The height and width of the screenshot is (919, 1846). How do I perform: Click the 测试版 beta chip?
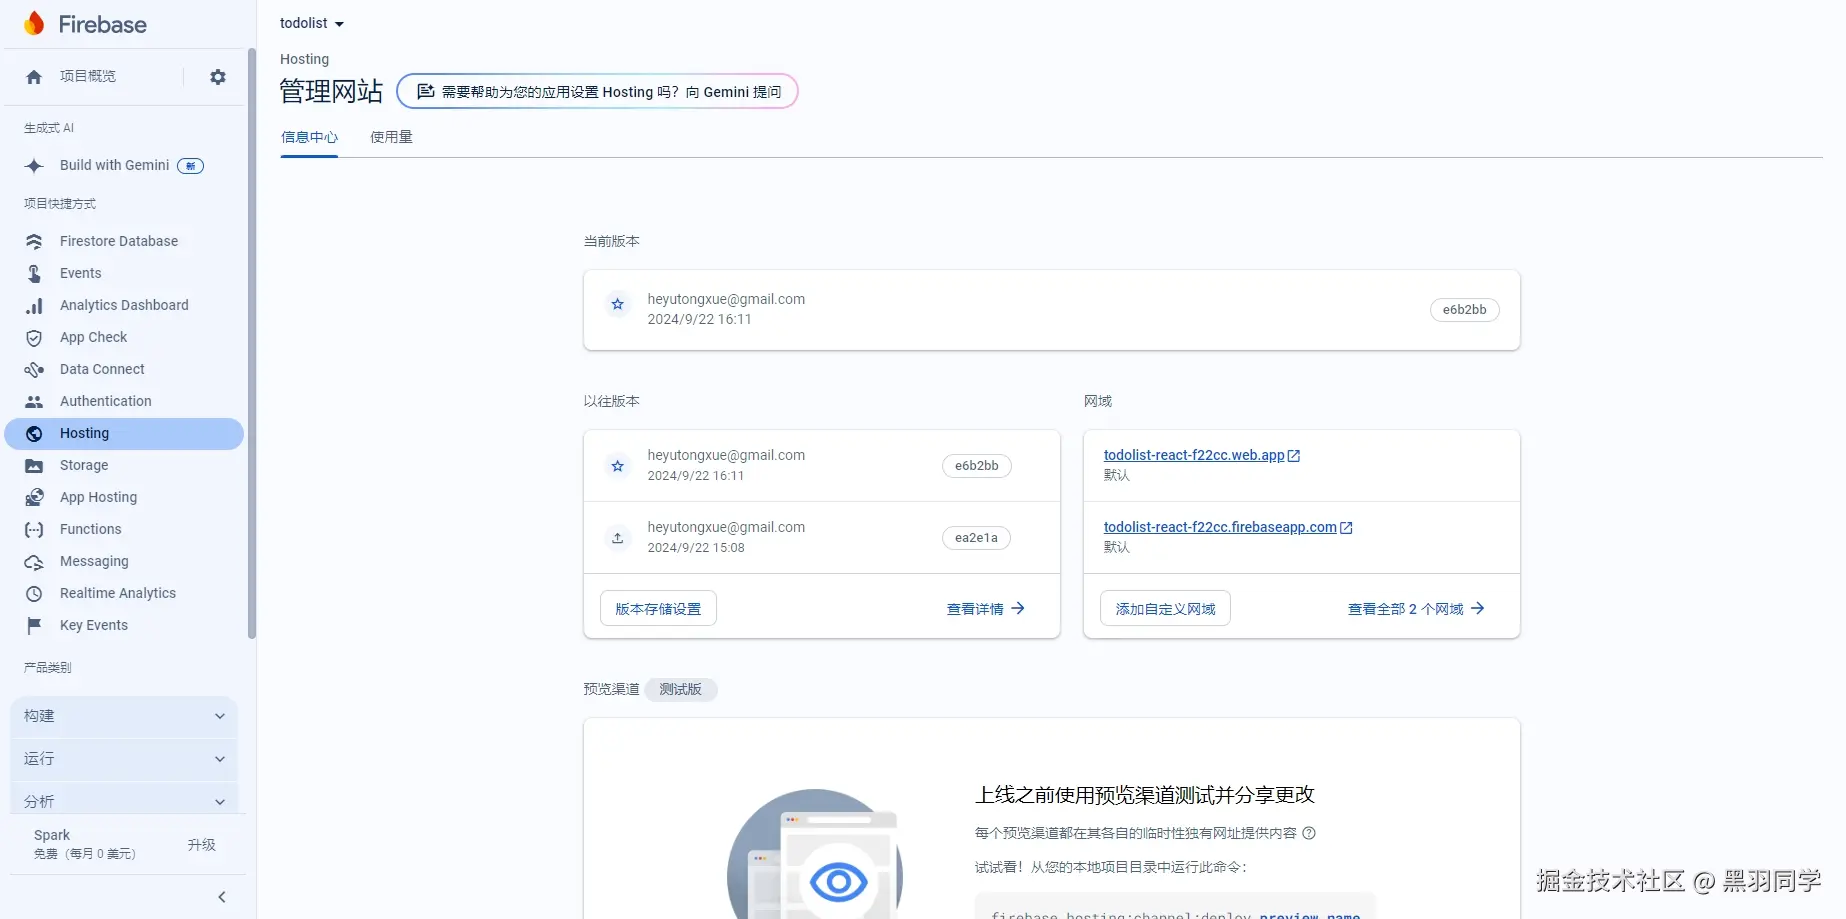(x=680, y=690)
